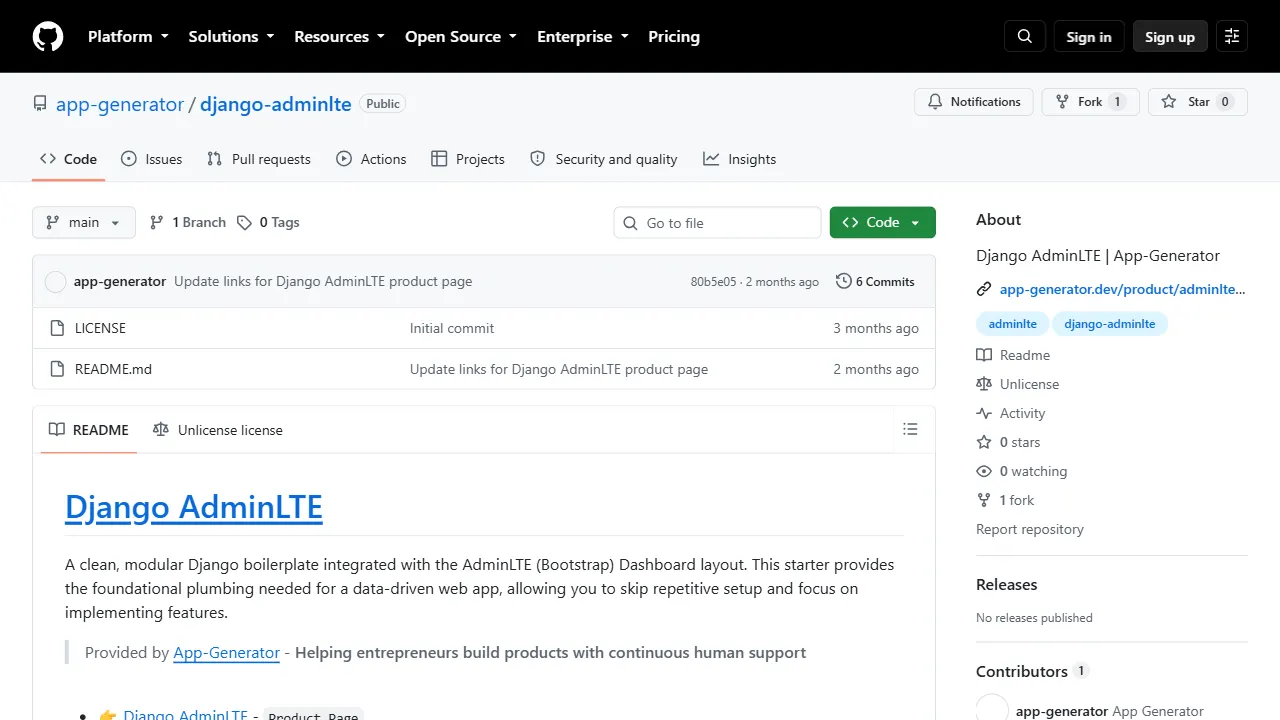Click the About heading in the sidebar
1280x720 pixels.
pyautogui.click(x=999, y=220)
